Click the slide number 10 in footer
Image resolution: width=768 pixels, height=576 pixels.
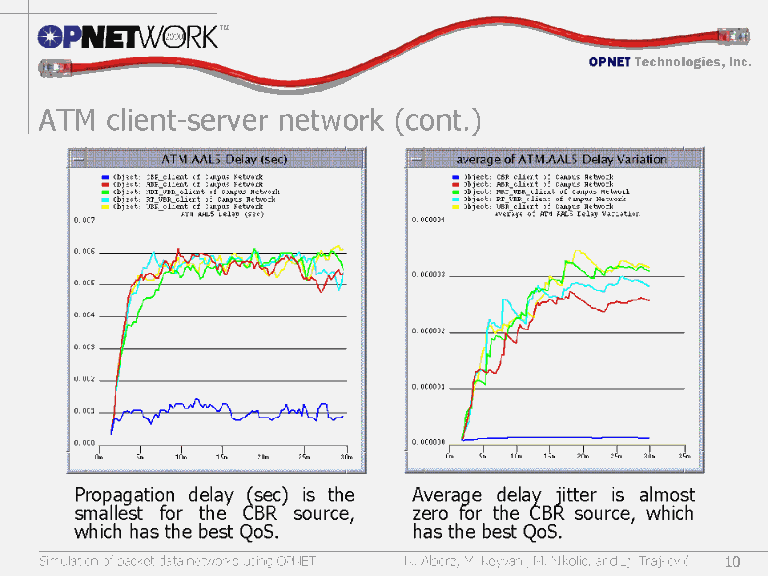tap(732, 561)
